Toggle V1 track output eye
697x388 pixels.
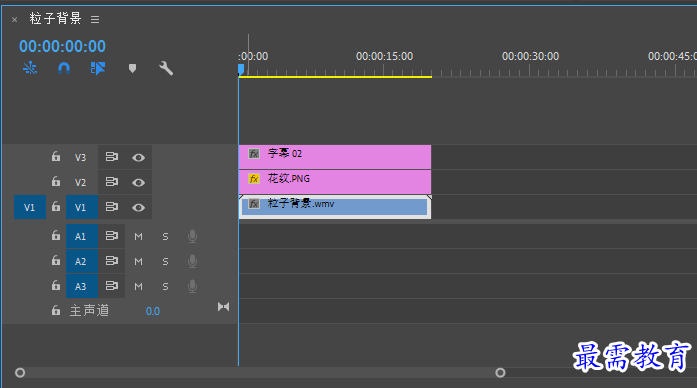point(138,208)
